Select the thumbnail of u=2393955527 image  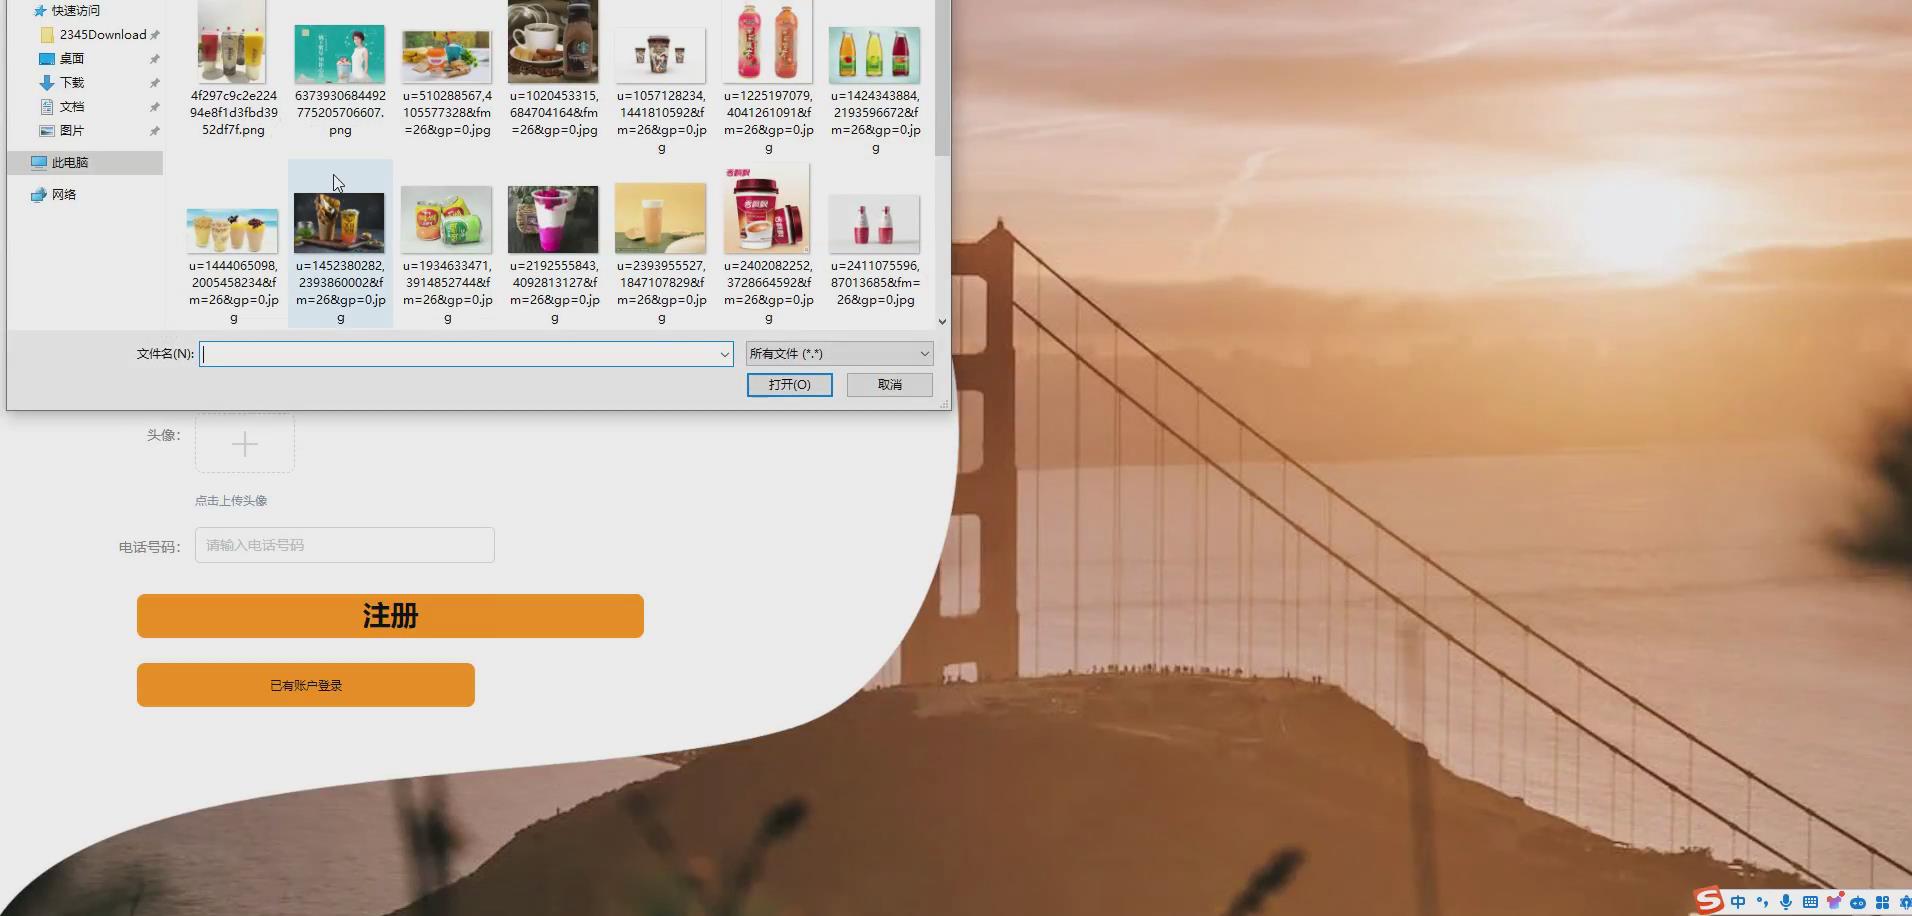pyautogui.click(x=661, y=219)
